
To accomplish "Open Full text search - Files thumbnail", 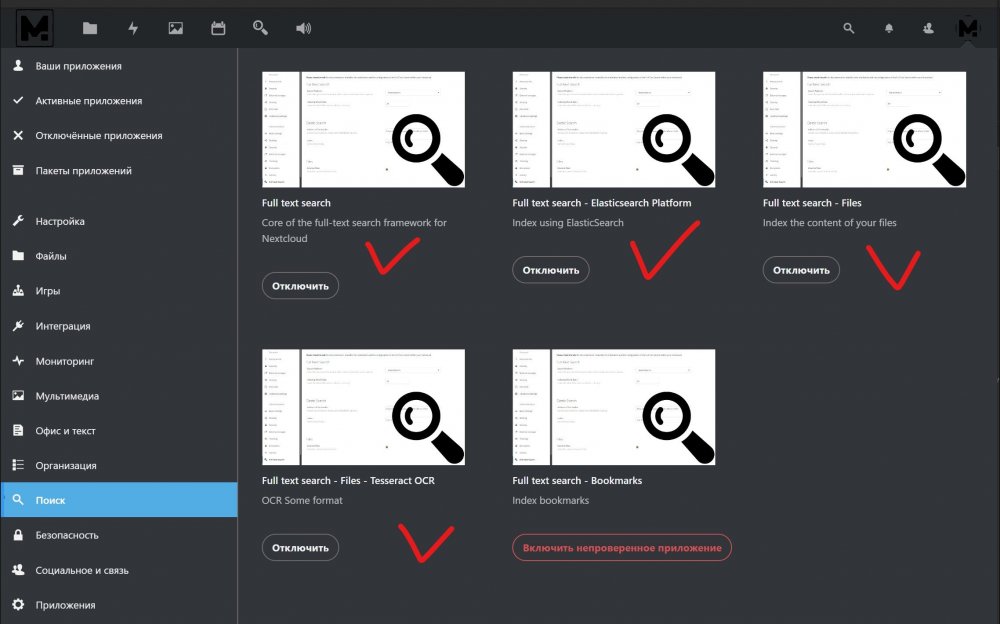I will [864, 130].
